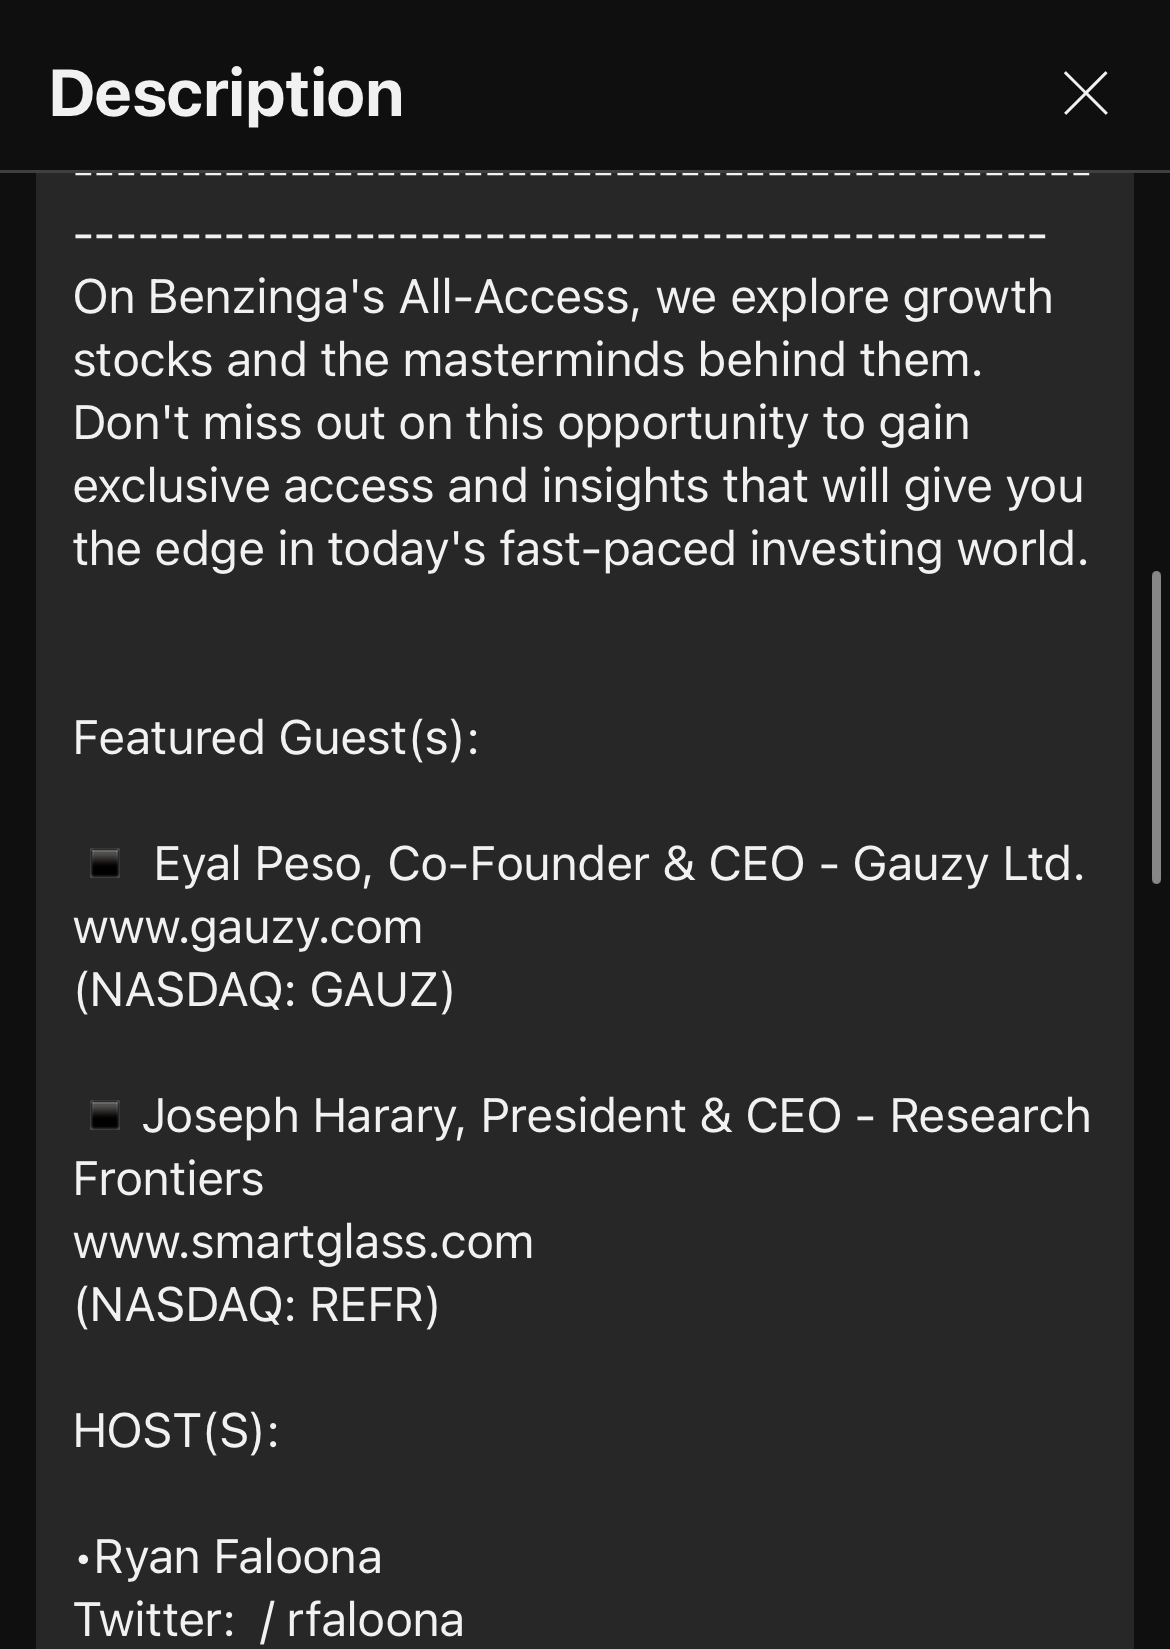Tap the "HOST(S):" heading
Viewport: 1170px width, 1649px height.
click(176, 1431)
